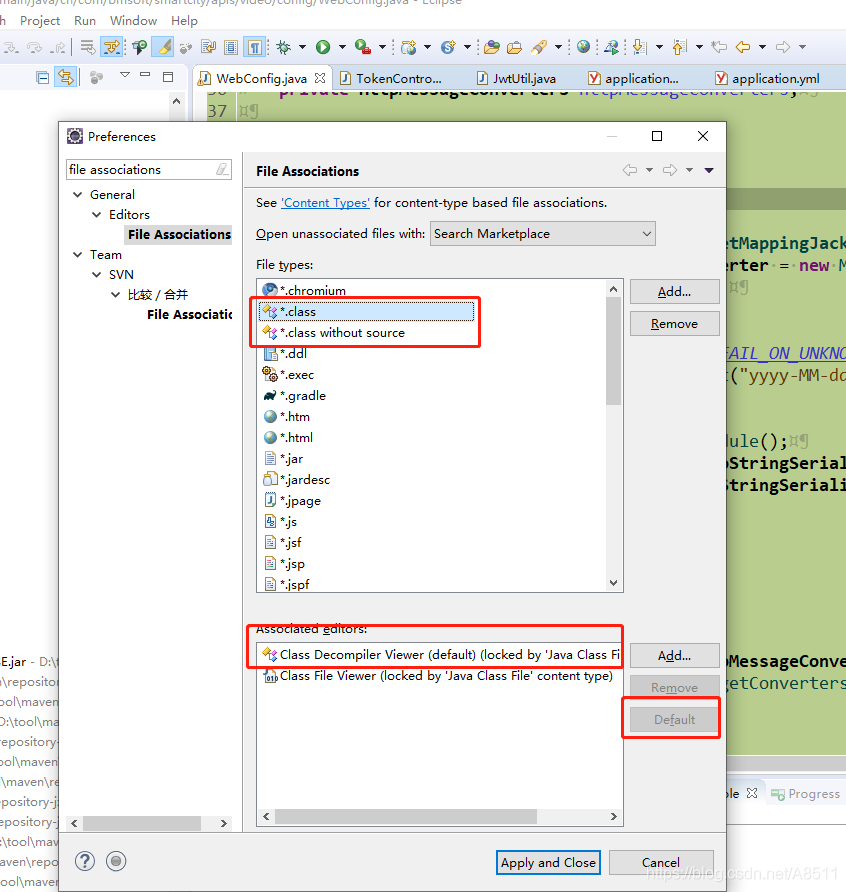Screen dimensions: 846x892
Task: Click the Cancel button
Action: [661, 862]
